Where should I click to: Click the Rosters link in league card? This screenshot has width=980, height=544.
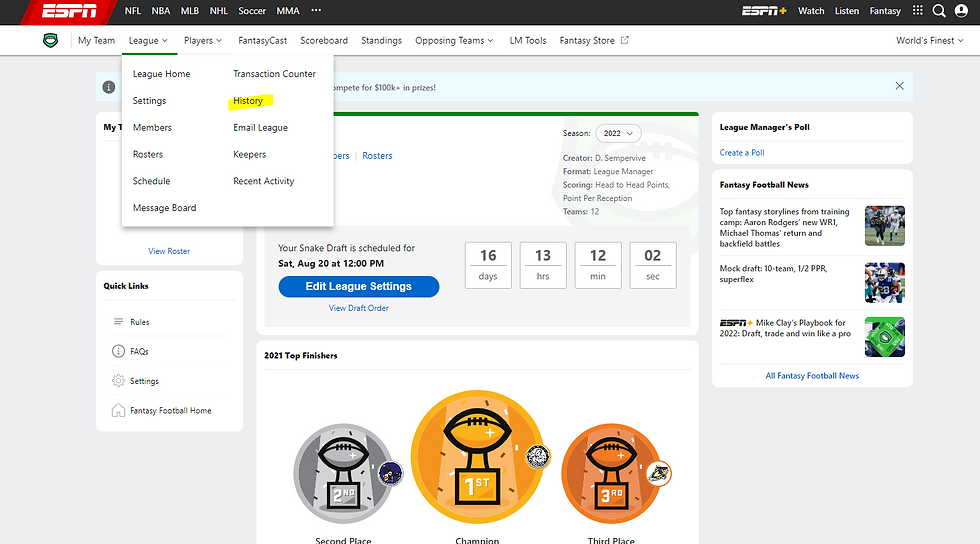(x=378, y=156)
